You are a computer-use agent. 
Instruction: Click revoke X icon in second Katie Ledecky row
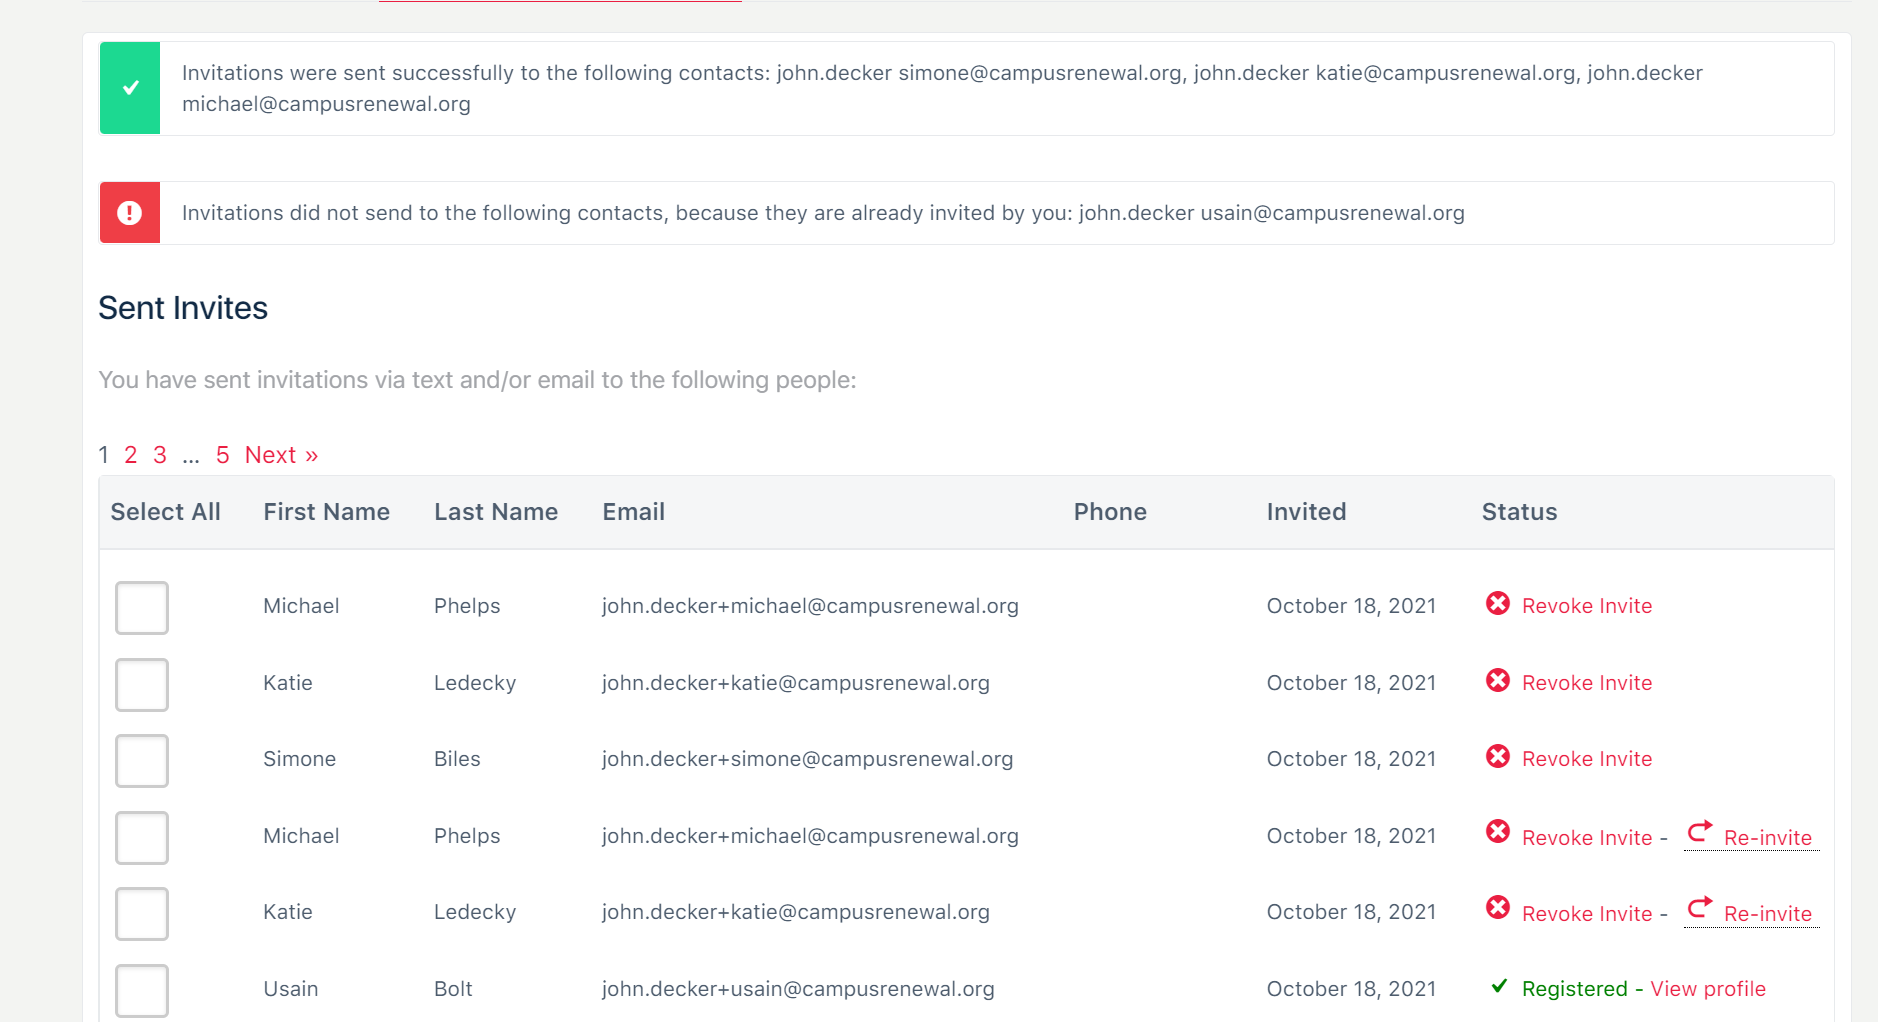1497,908
